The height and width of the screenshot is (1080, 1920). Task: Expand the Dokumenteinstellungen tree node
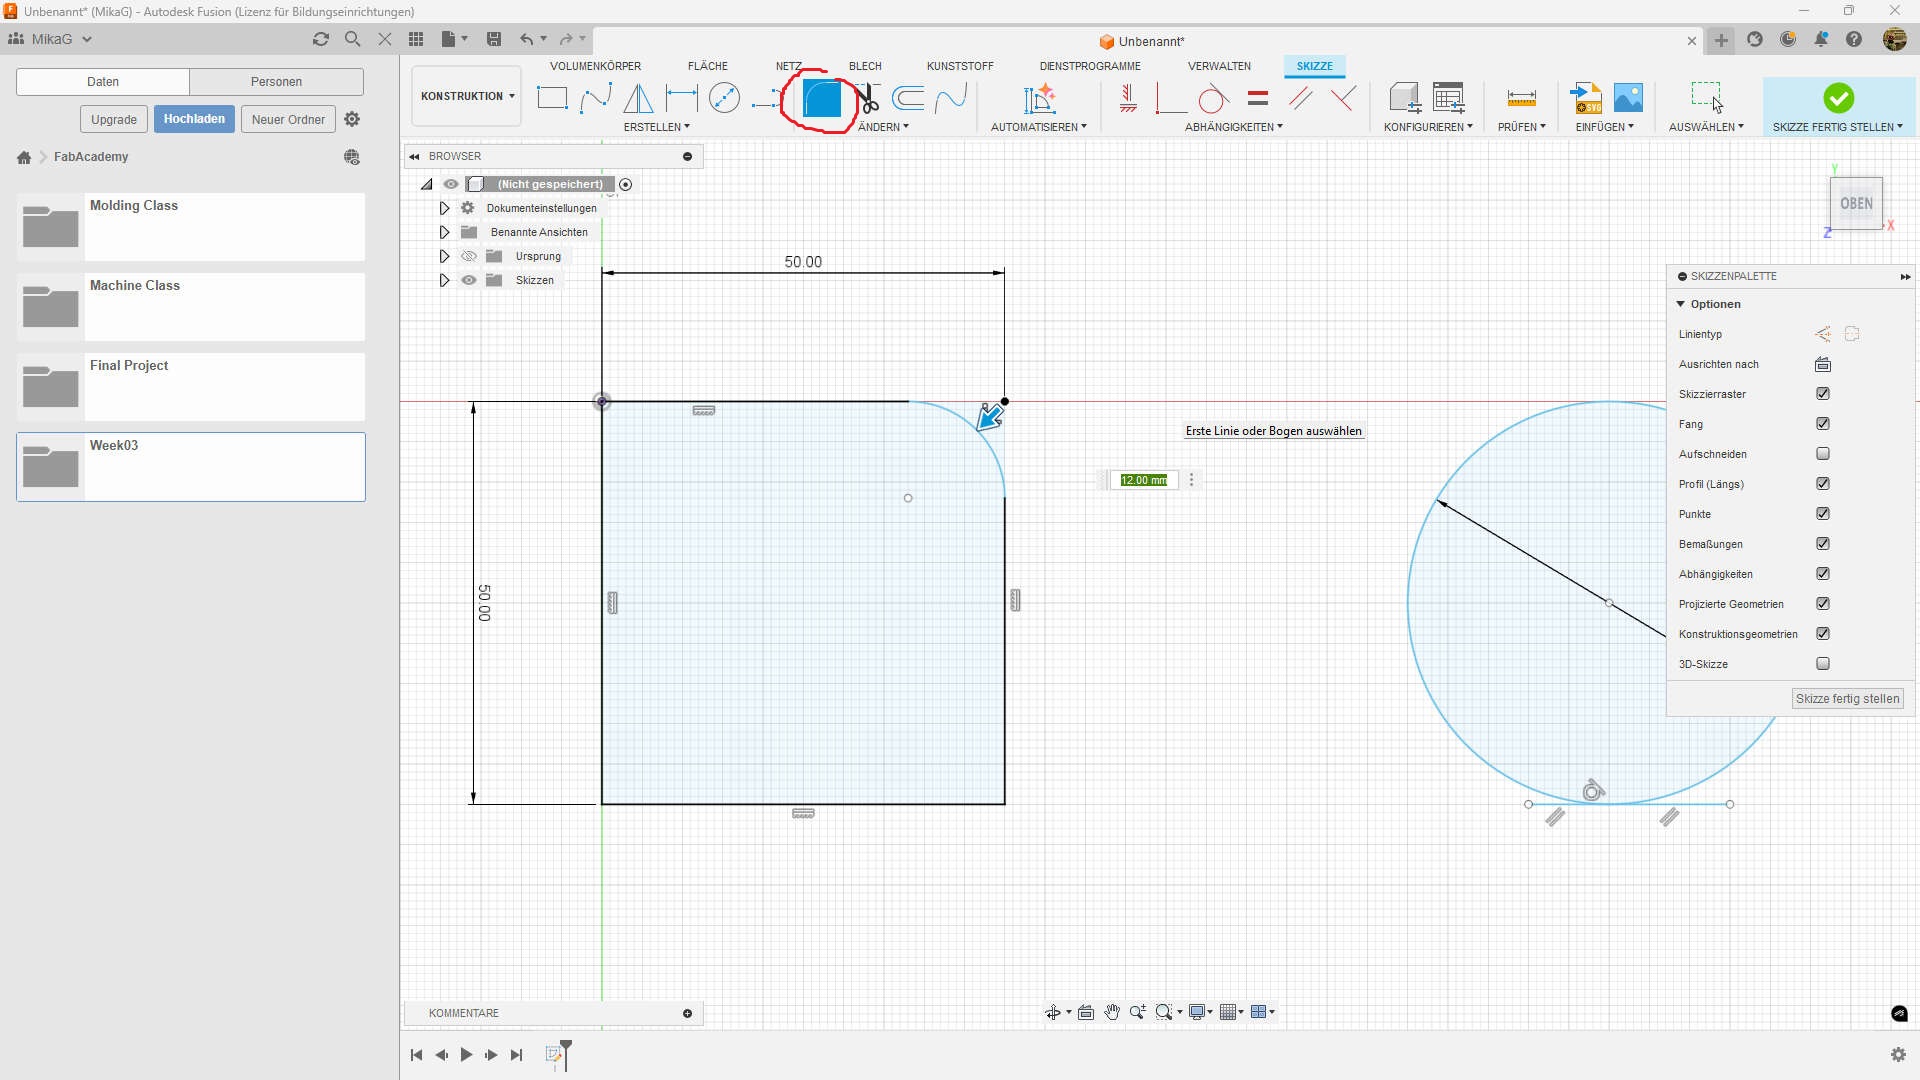tap(444, 208)
